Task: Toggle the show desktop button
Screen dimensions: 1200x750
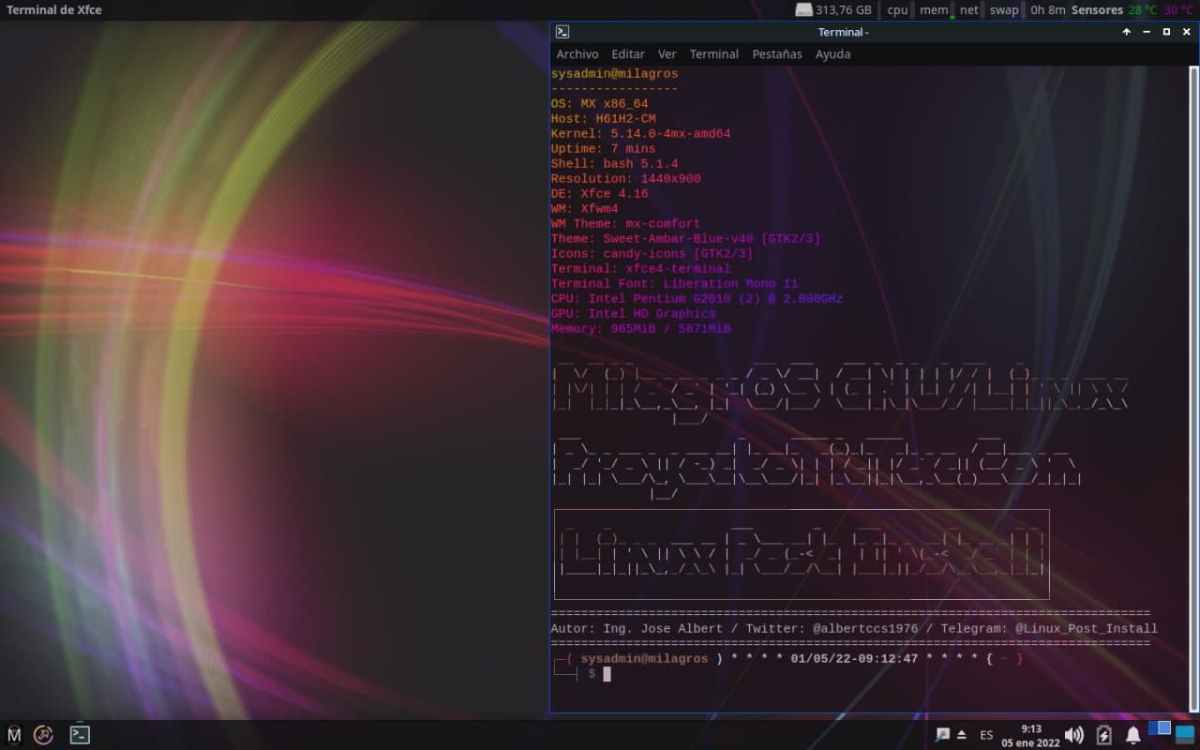Action: pos(1185,734)
